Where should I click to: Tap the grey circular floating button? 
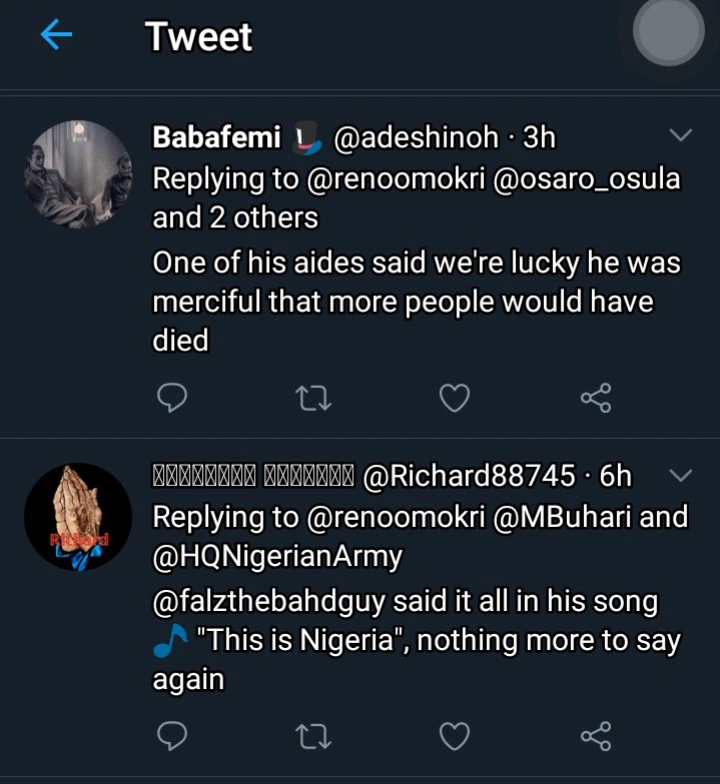pos(668,32)
